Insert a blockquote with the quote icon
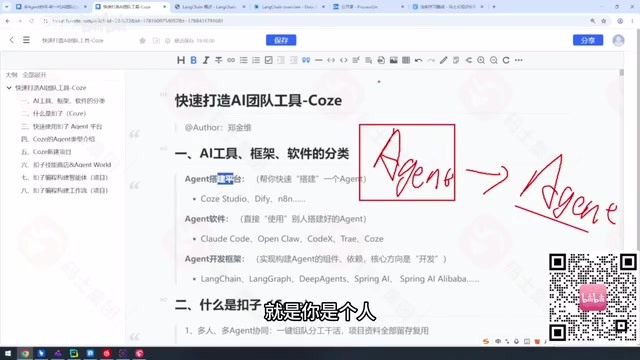Image resolution: width=640 pixels, height=360 pixels. coord(306,60)
